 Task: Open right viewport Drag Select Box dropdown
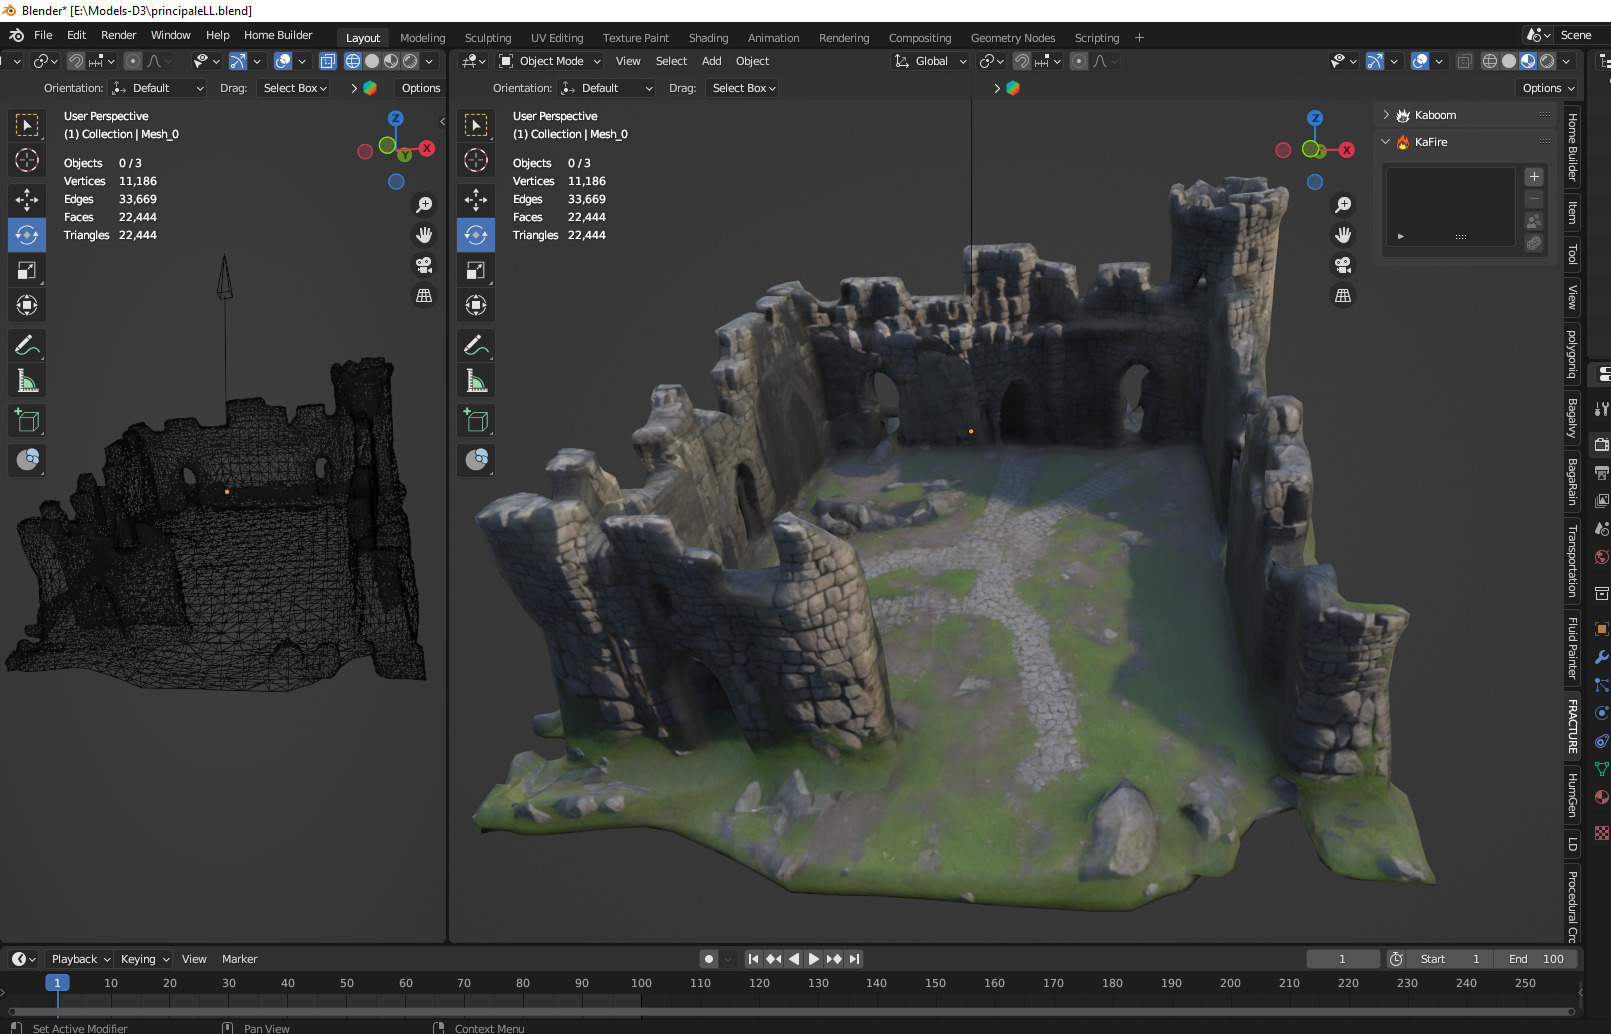click(743, 88)
